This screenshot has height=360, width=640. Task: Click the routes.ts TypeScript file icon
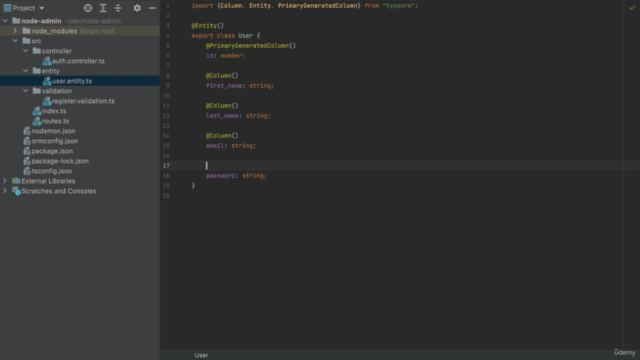click(x=37, y=121)
